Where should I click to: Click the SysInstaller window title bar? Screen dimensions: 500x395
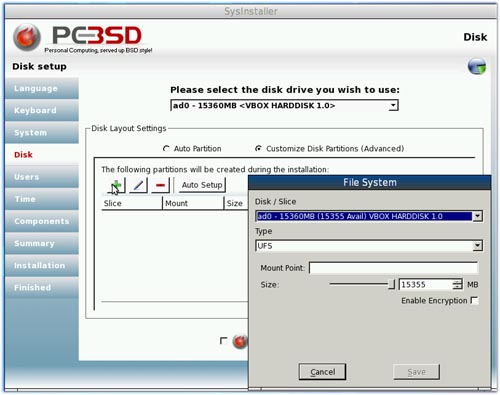coord(251,11)
